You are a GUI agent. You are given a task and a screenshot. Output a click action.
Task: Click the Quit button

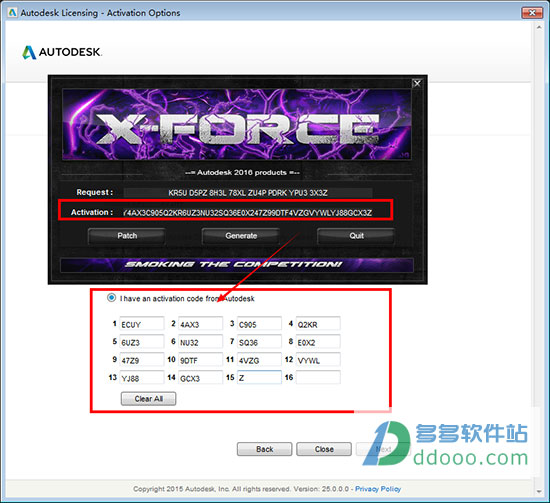(x=356, y=236)
